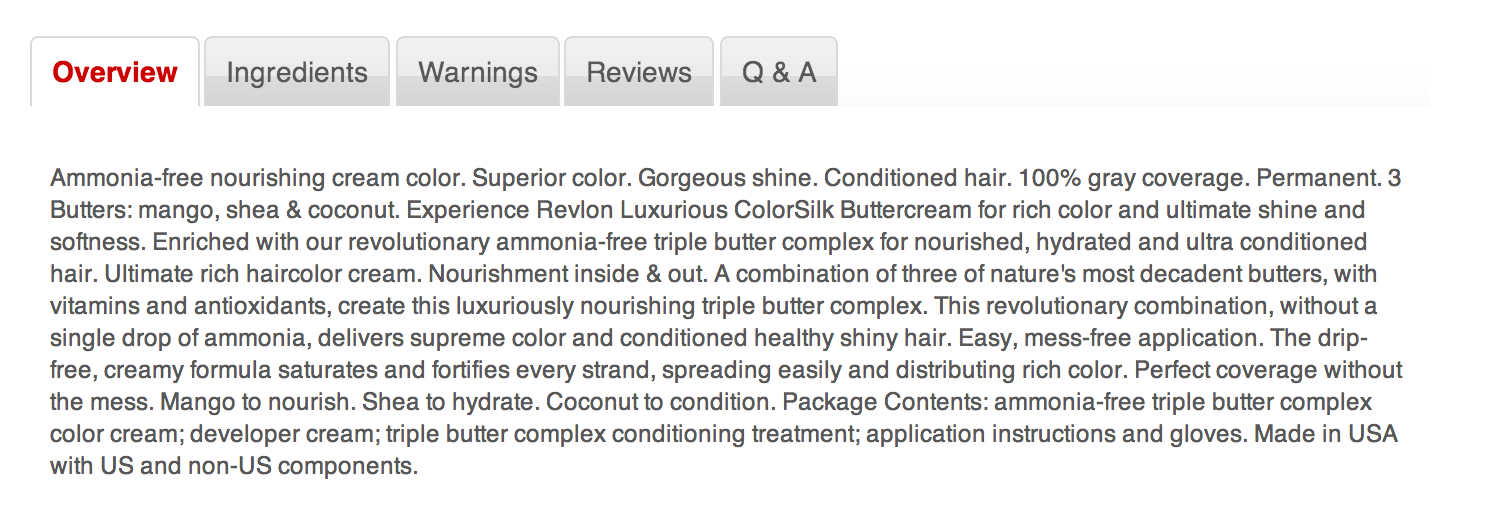Open the Warnings tab

pyautogui.click(x=478, y=72)
